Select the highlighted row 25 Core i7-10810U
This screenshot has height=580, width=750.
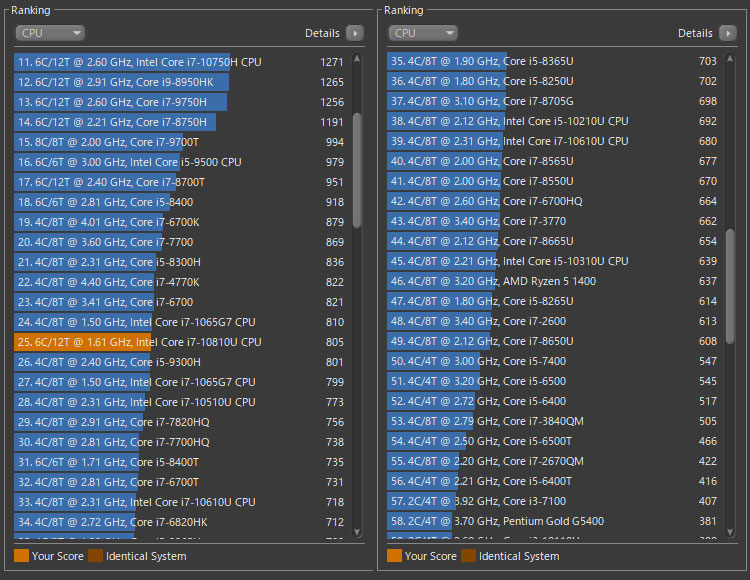pyautogui.click(x=180, y=342)
